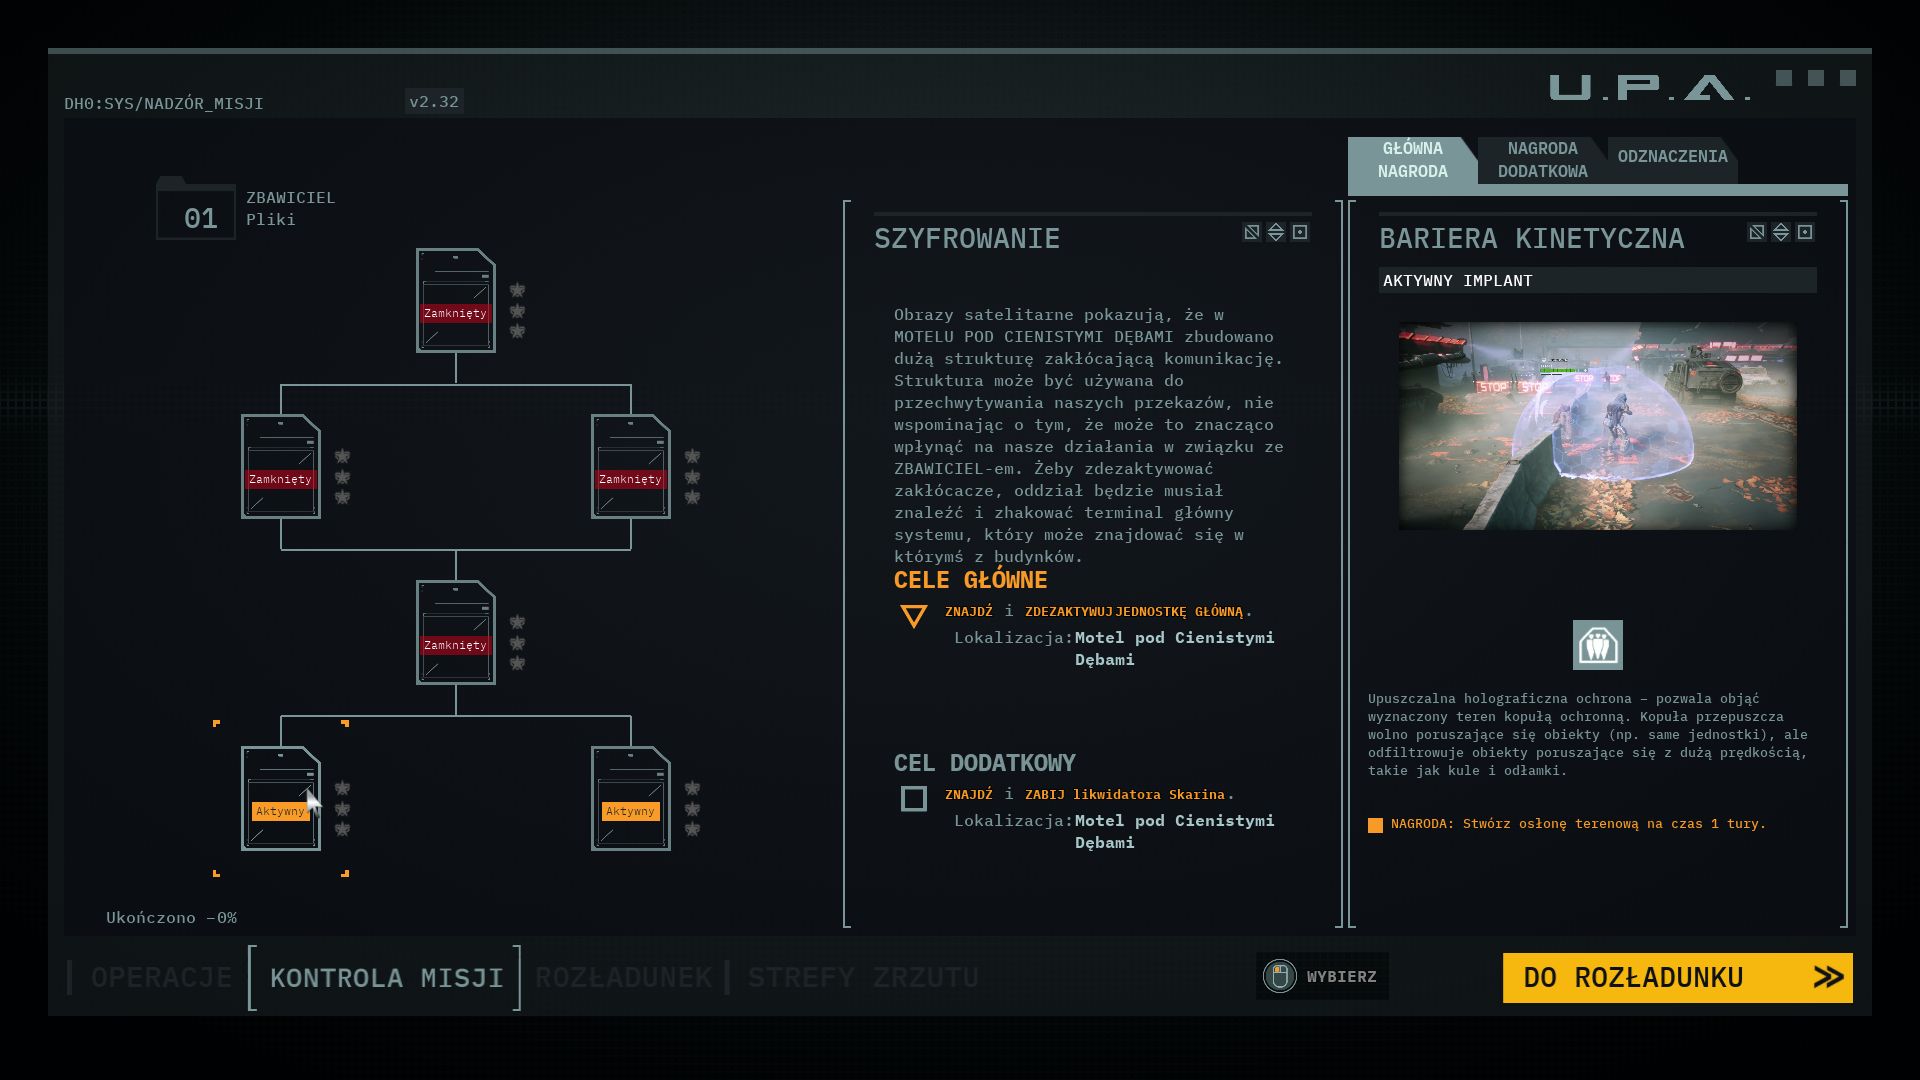The width and height of the screenshot is (1920, 1080).
Task: Click the kinetic barrier preview thumbnail
Action: [x=1597, y=426]
